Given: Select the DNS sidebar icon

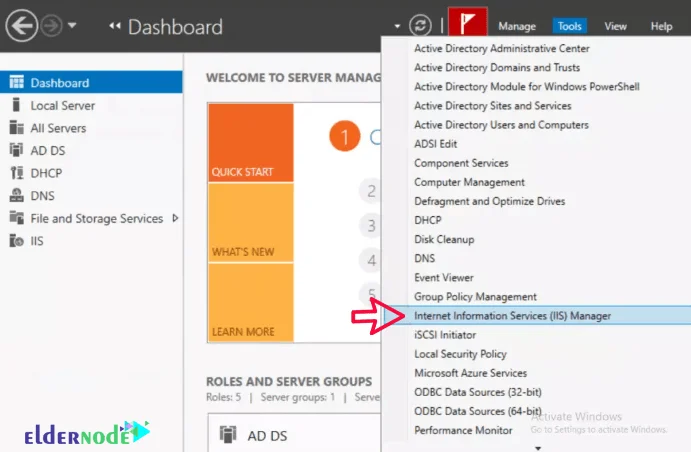Looking at the screenshot, I should 15,196.
